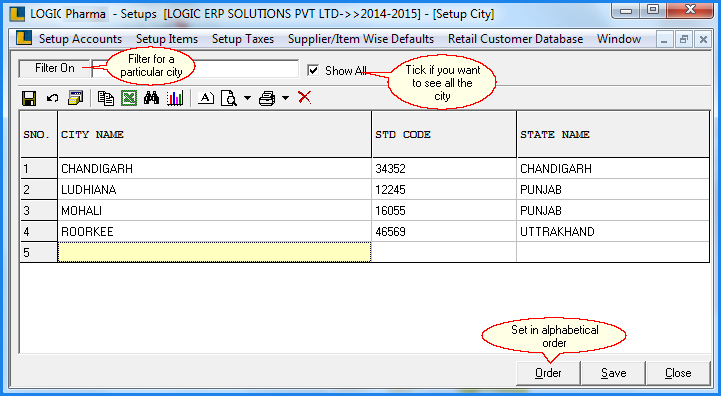Open search with the binoculars icon
Viewport: 721px width, 396px height.
151,98
